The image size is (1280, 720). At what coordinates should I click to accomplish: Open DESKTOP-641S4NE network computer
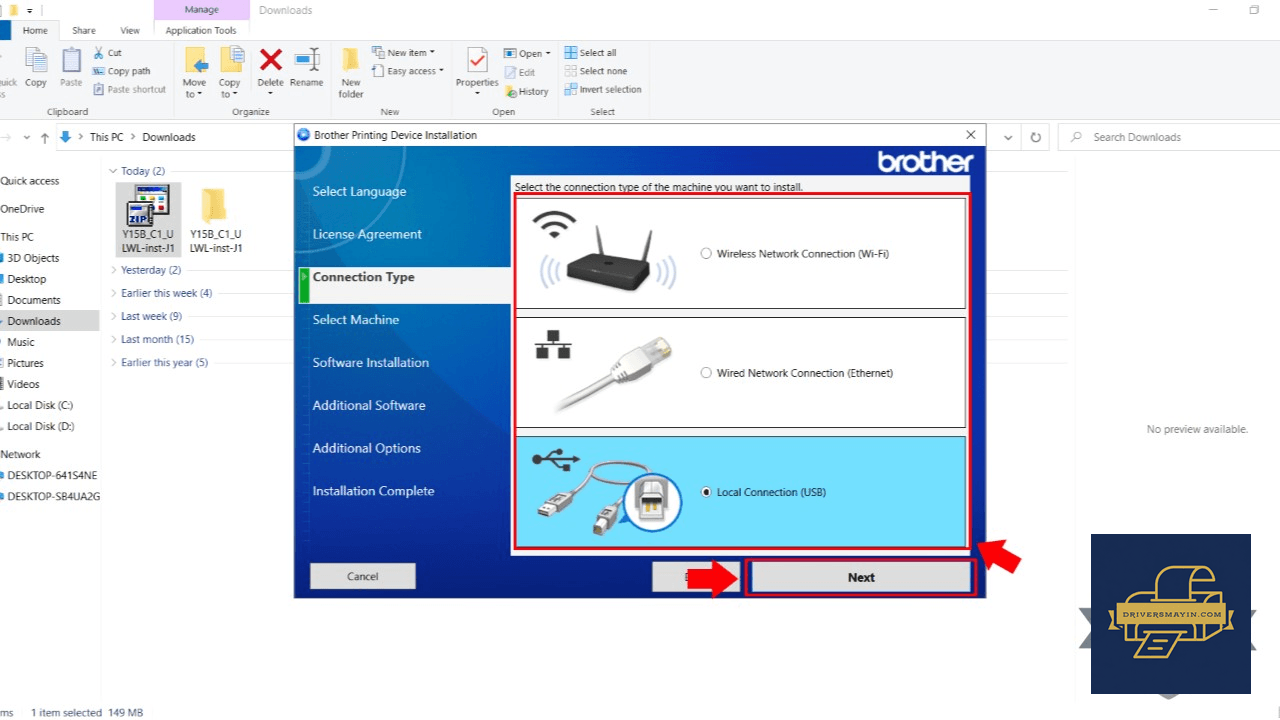[52, 475]
